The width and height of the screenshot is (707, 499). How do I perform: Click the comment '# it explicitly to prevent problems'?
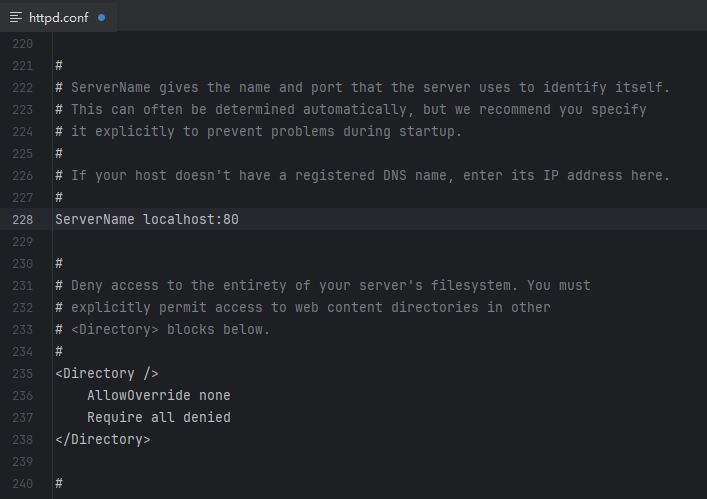tap(258, 132)
